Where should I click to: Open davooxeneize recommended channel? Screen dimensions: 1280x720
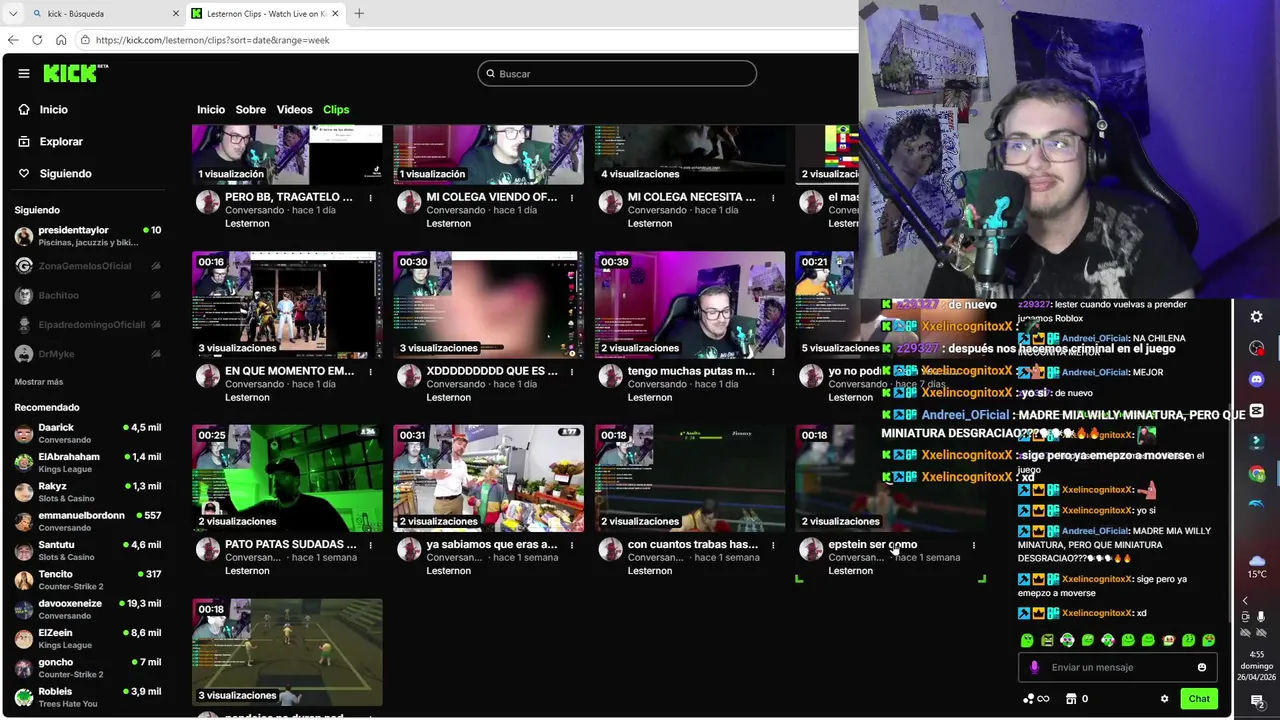[x=87, y=609]
